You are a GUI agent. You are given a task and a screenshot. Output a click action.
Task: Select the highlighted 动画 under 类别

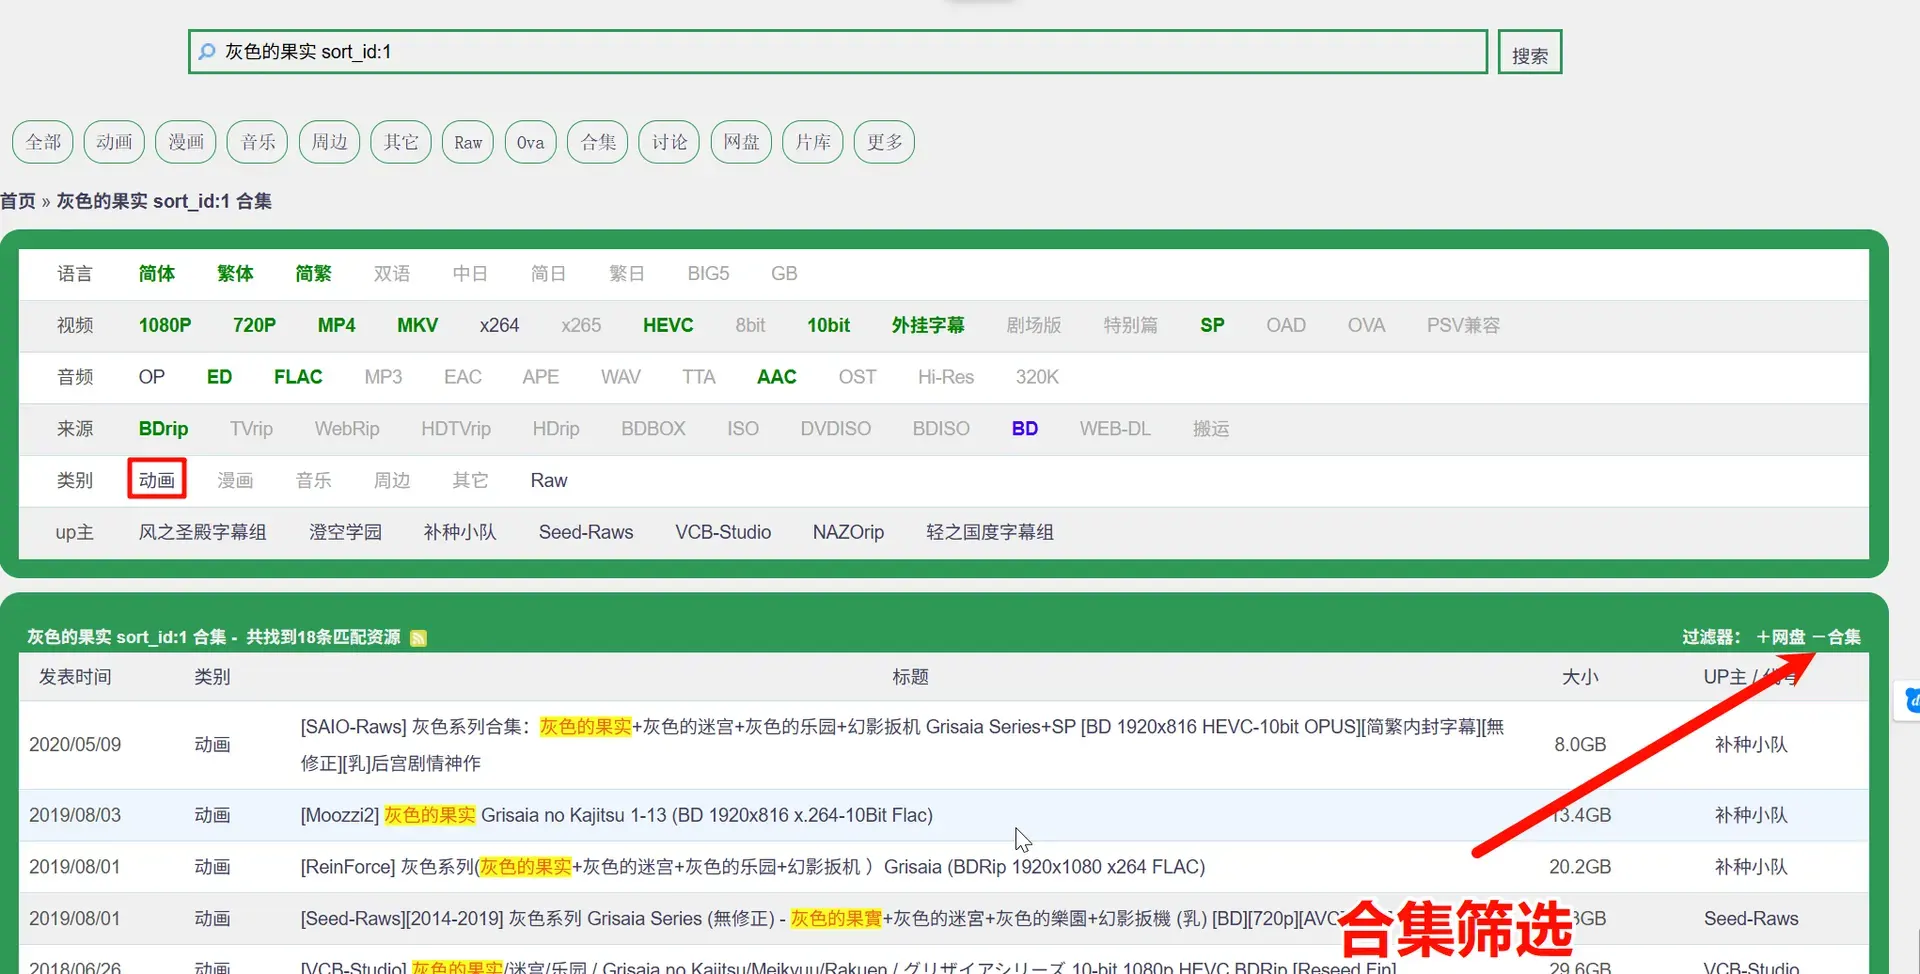coord(157,480)
